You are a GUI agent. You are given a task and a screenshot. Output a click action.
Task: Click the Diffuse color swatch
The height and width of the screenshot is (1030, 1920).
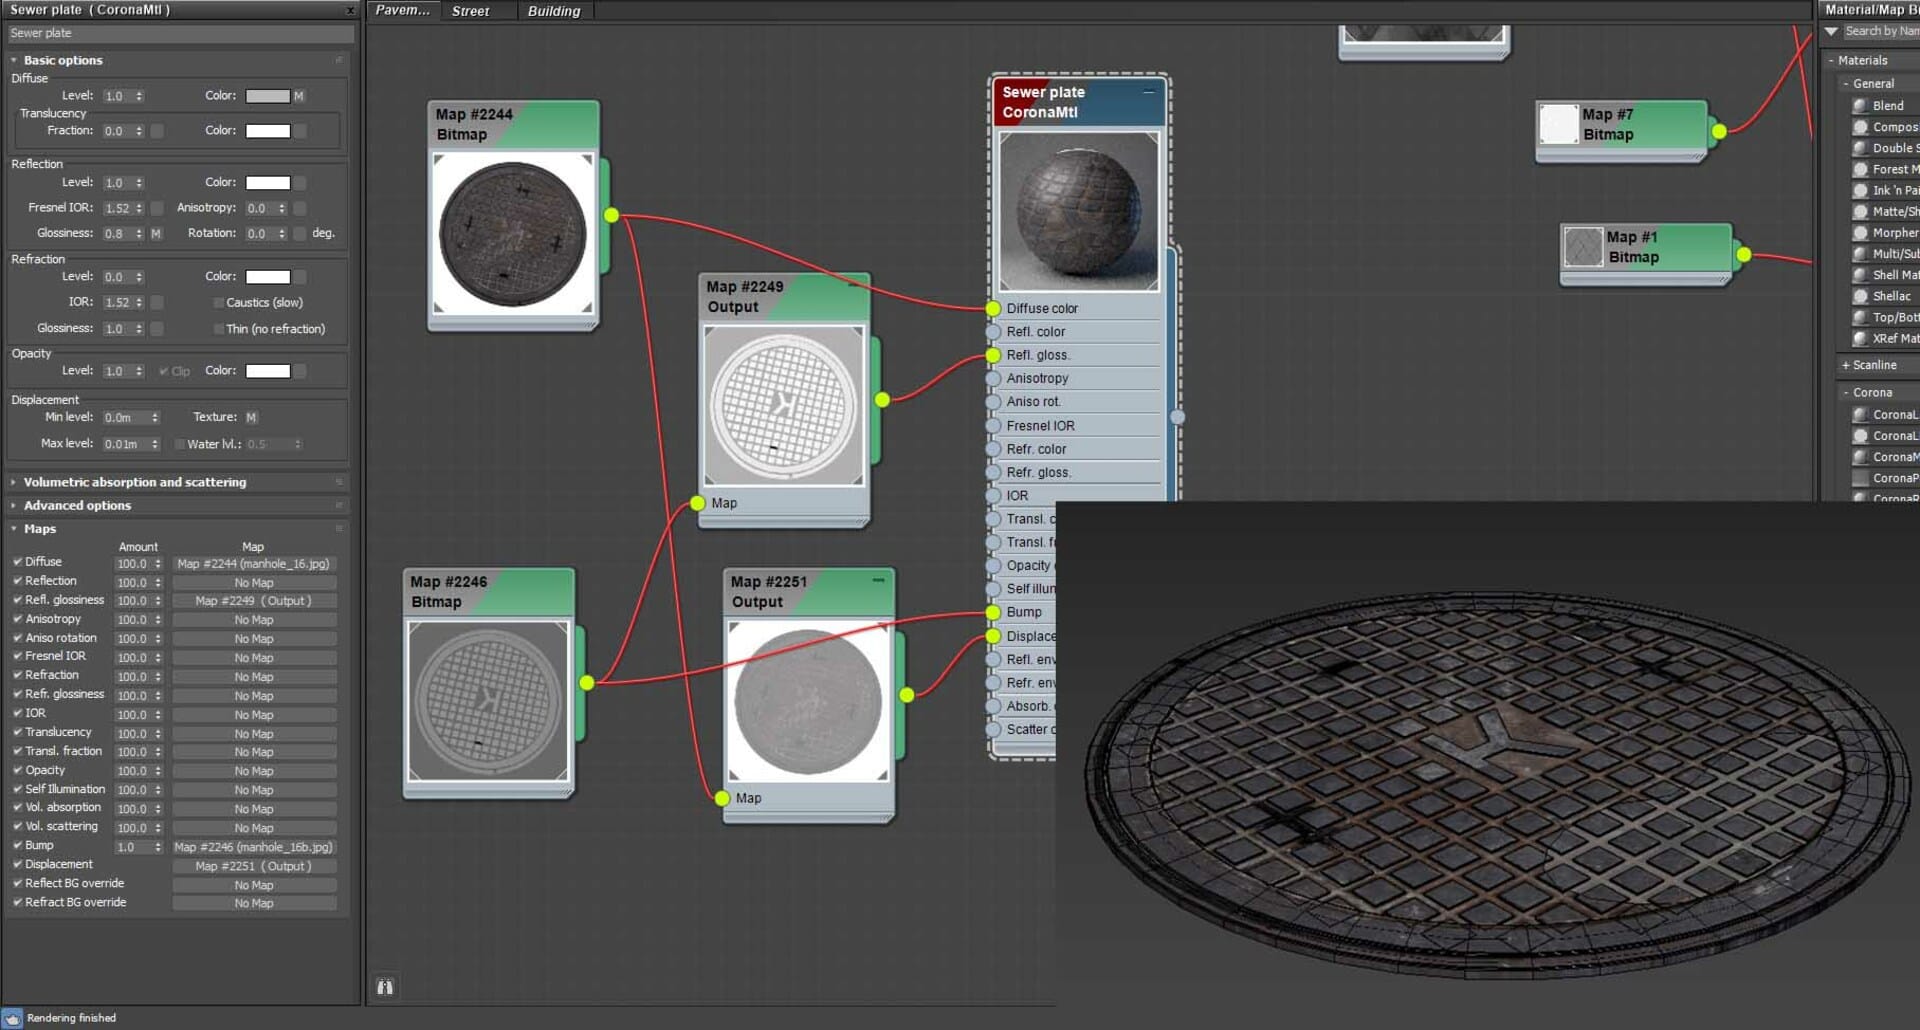tap(267, 96)
